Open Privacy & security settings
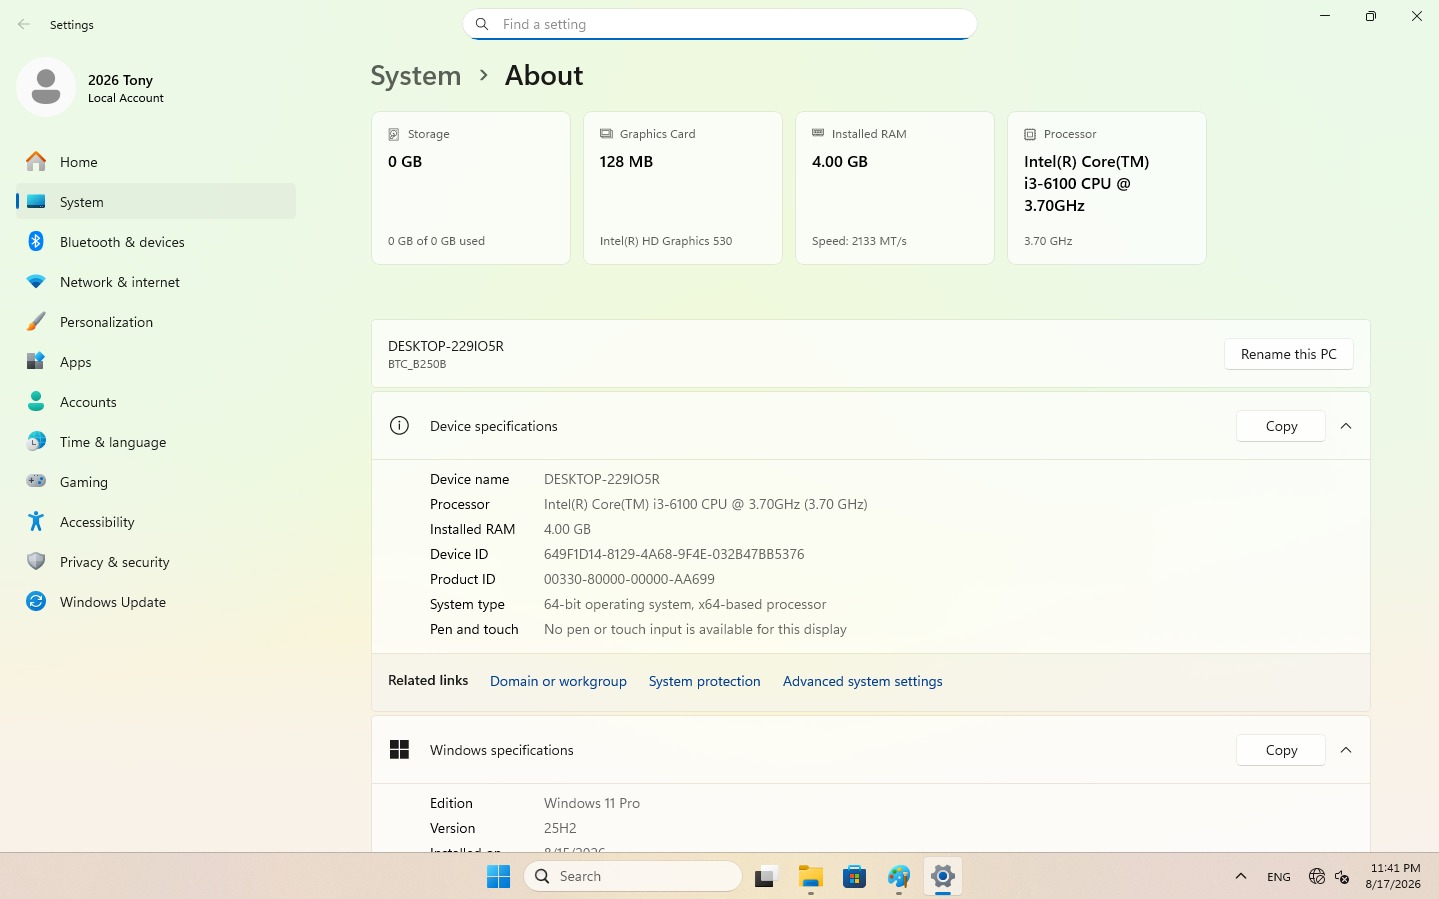 point(156,561)
